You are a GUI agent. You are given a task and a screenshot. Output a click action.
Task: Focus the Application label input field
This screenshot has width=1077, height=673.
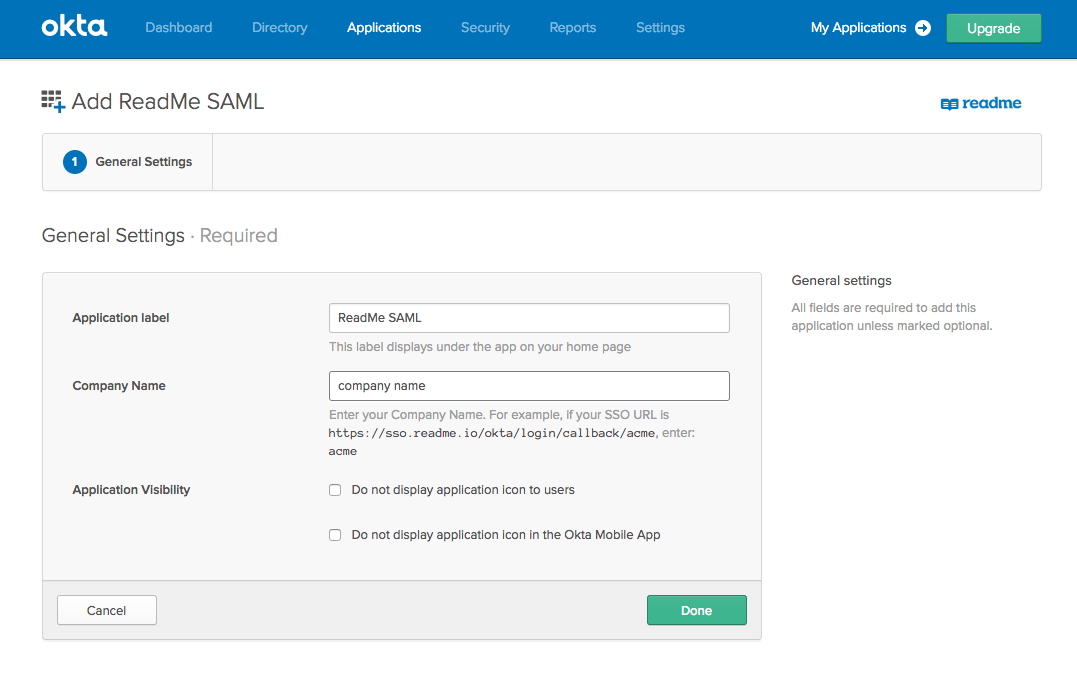pyautogui.click(x=529, y=318)
